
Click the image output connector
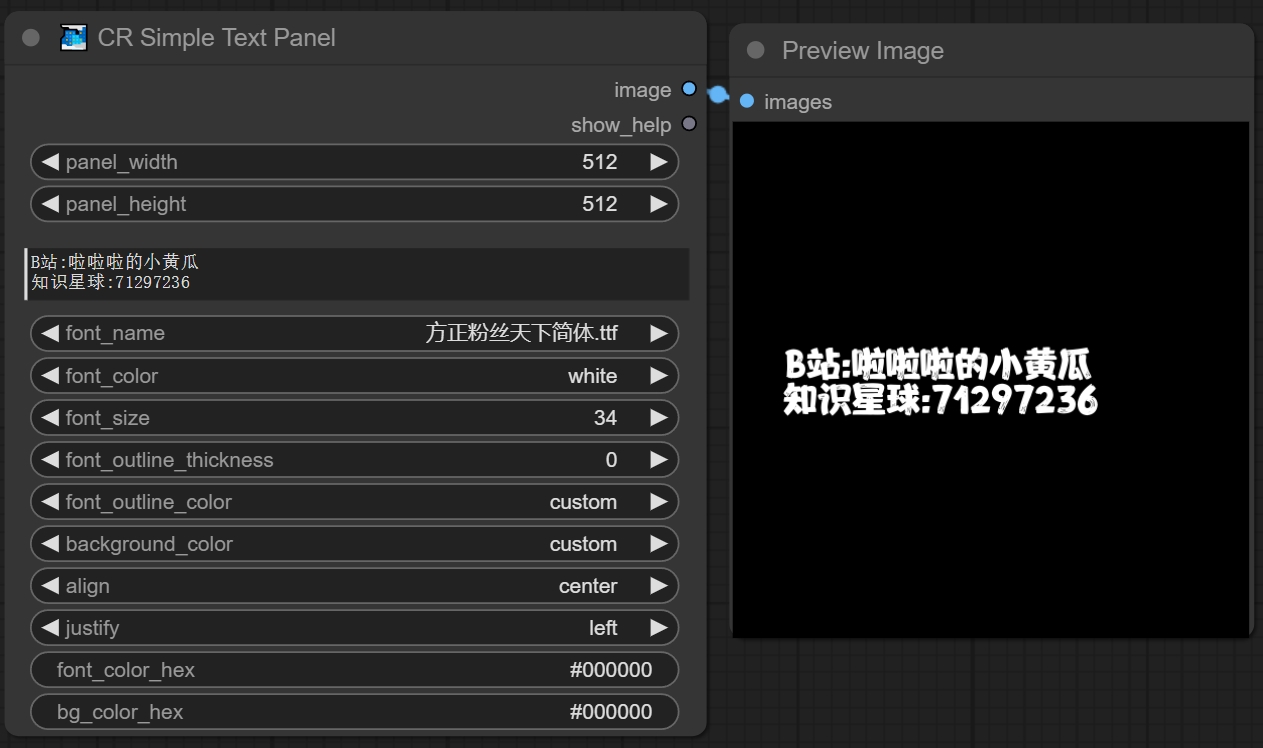tap(689, 89)
